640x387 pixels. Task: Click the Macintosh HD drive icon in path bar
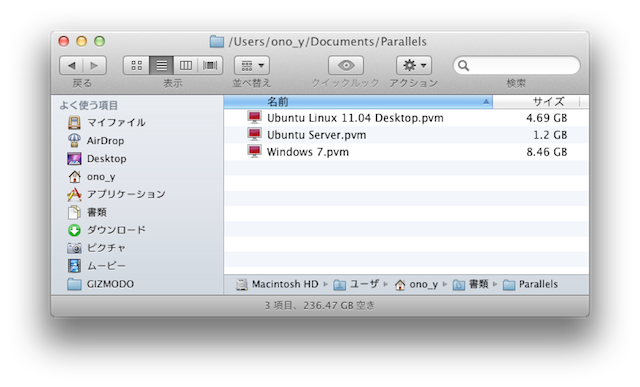tap(242, 284)
